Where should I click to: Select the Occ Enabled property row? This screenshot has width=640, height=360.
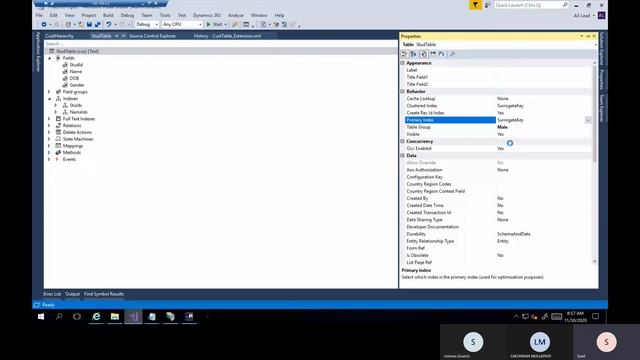coord(498,149)
